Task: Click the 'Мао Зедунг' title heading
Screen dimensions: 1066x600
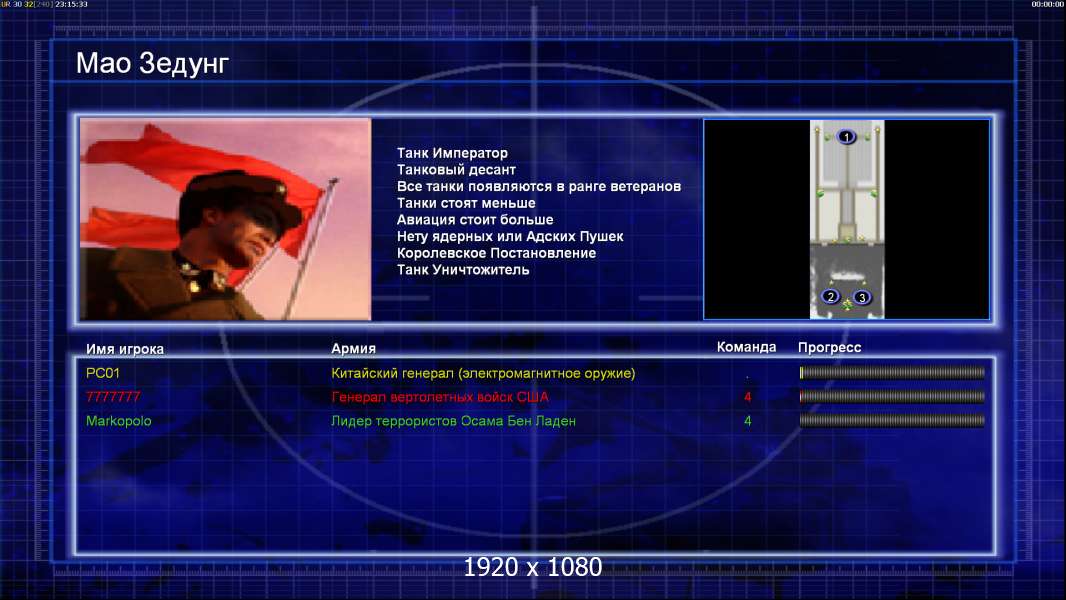Action: point(152,65)
